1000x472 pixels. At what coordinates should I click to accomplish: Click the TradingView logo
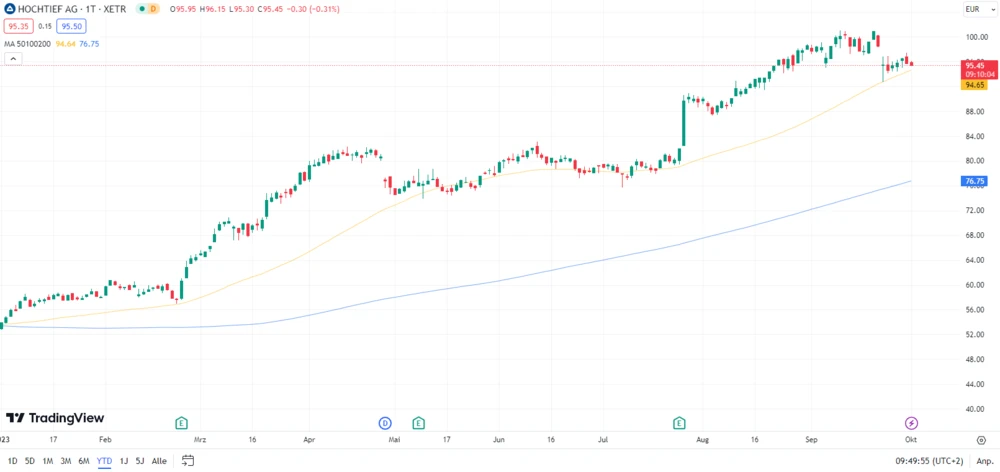(55, 418)
